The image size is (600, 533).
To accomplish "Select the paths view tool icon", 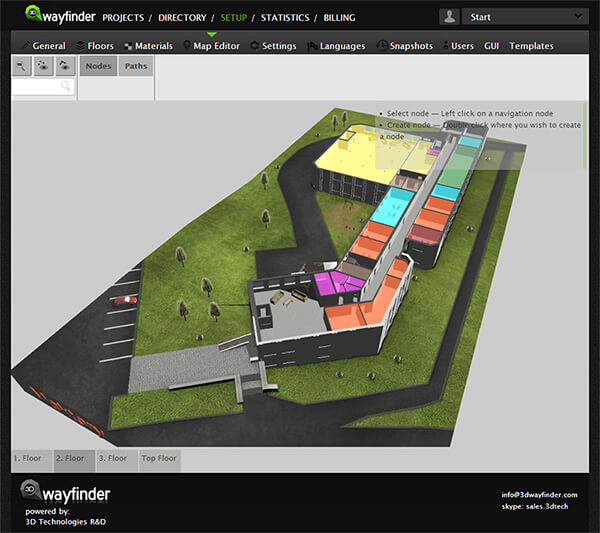I will 65,66.
